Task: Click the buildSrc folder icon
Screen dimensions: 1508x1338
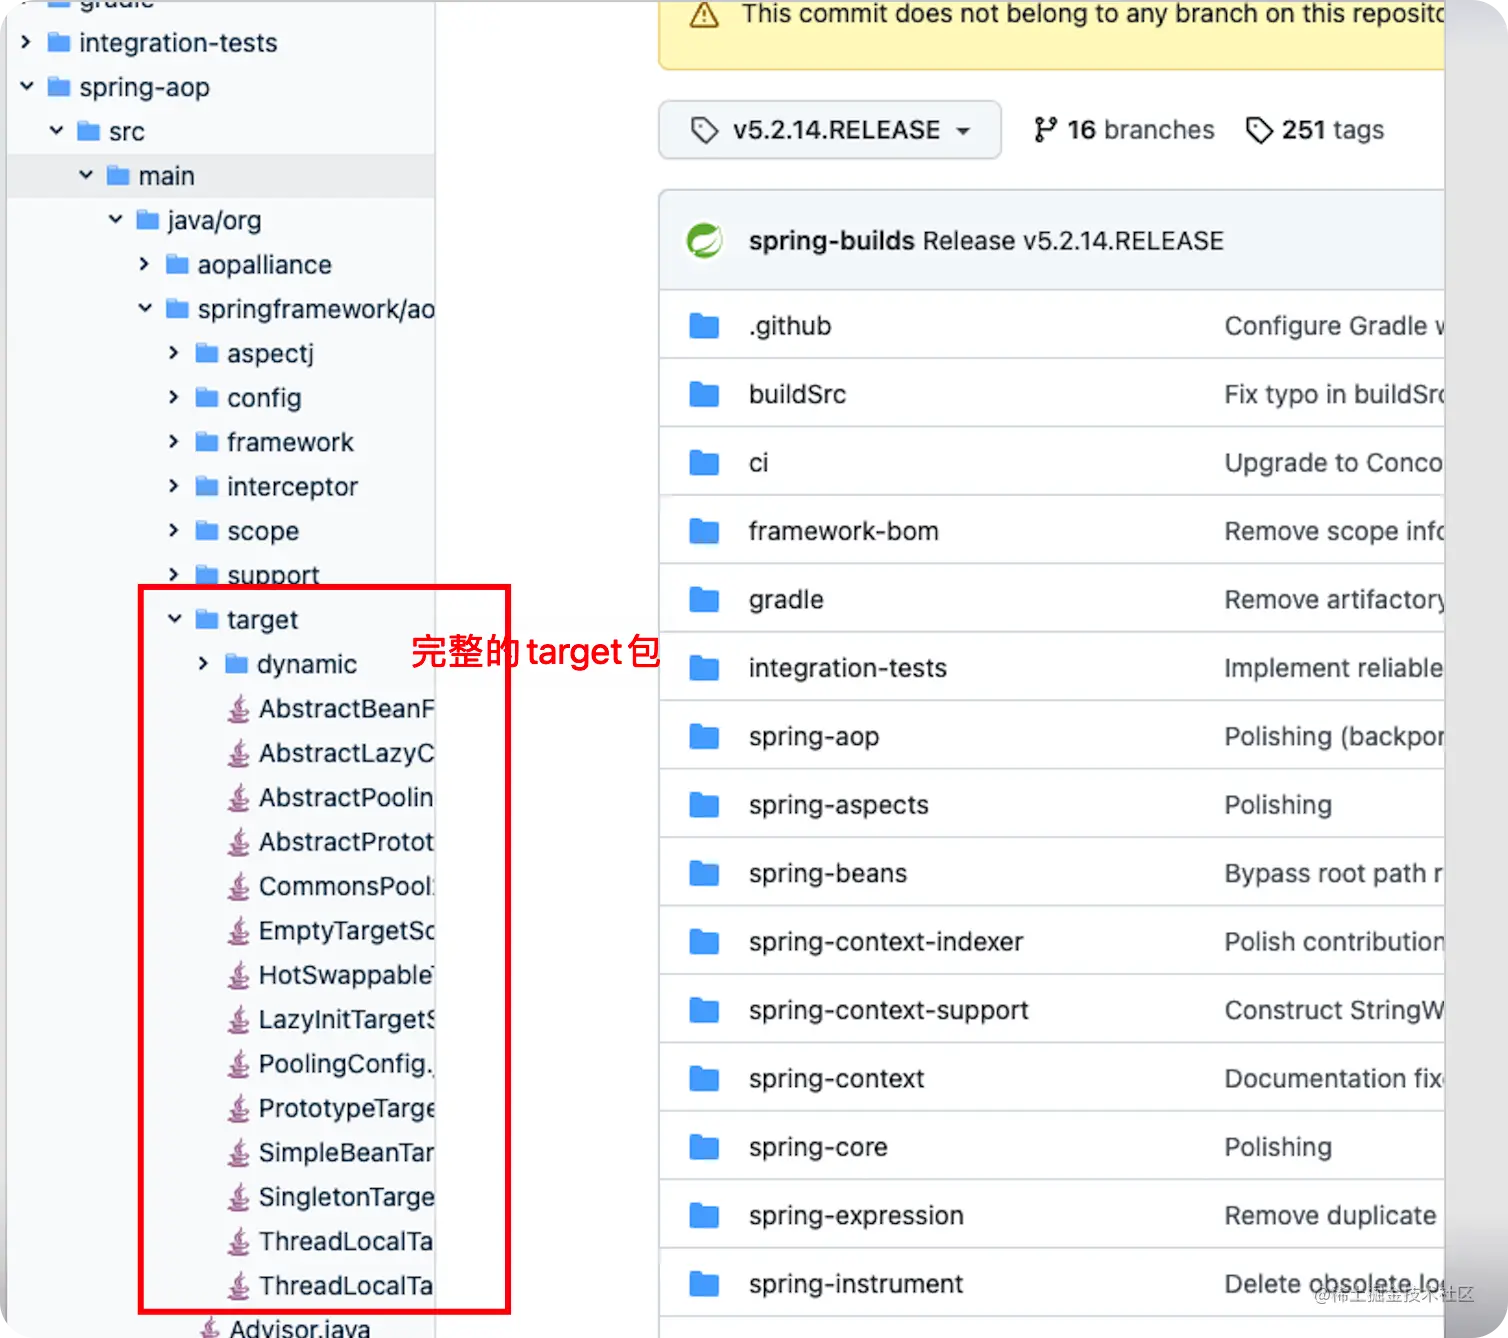Action: [704, 394]
